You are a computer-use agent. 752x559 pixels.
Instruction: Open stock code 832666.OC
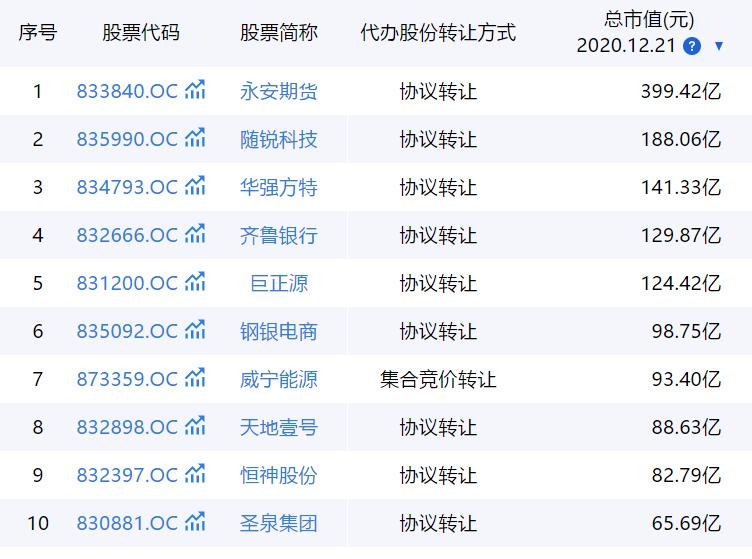pyautogui.click(x=127, y=235)
